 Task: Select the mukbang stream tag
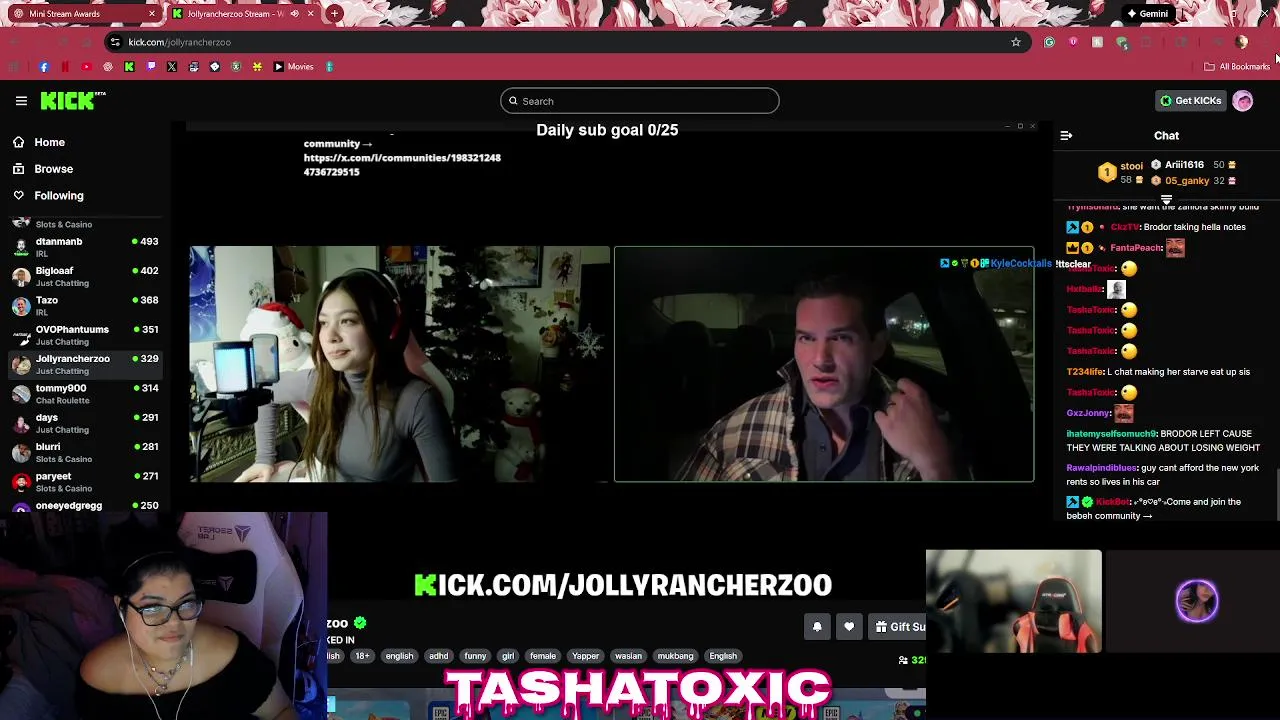pyautogui.click(x=675, y=656)
